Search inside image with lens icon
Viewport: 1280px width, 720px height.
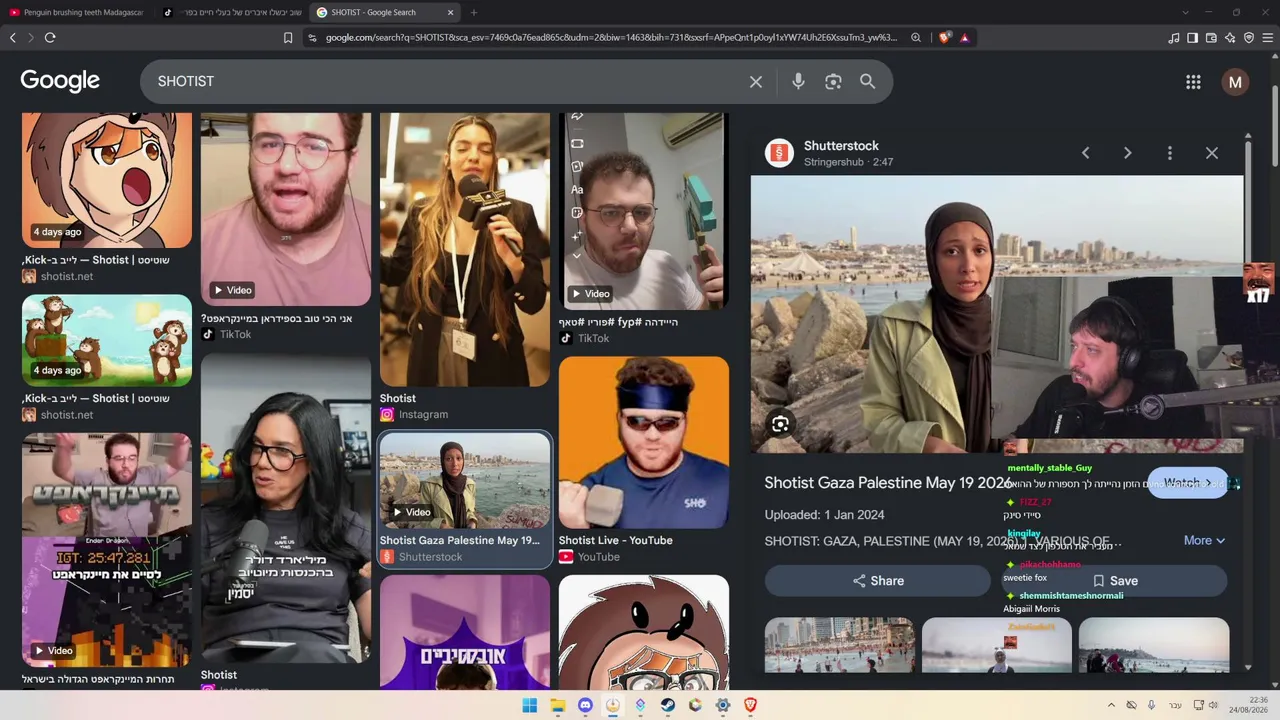pos(780,424)
